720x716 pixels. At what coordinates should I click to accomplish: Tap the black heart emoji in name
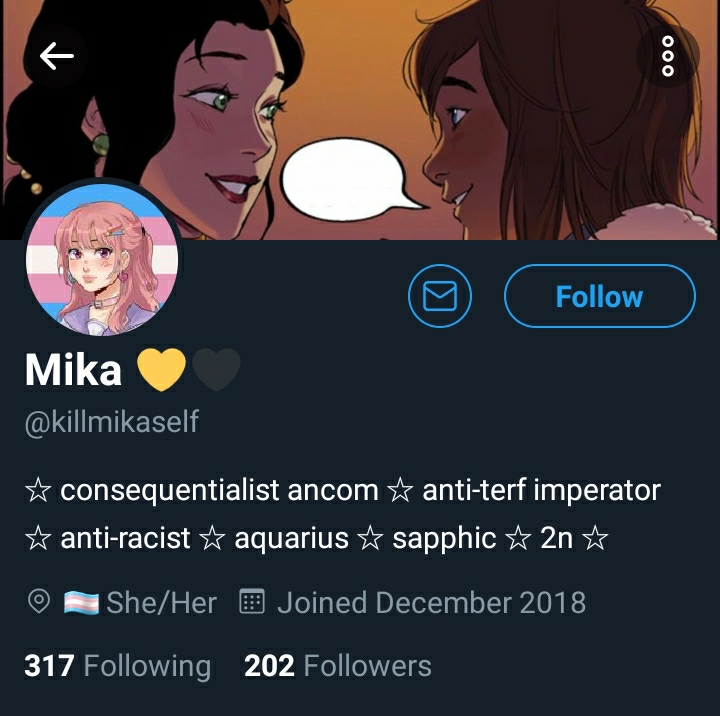point(216,369)
